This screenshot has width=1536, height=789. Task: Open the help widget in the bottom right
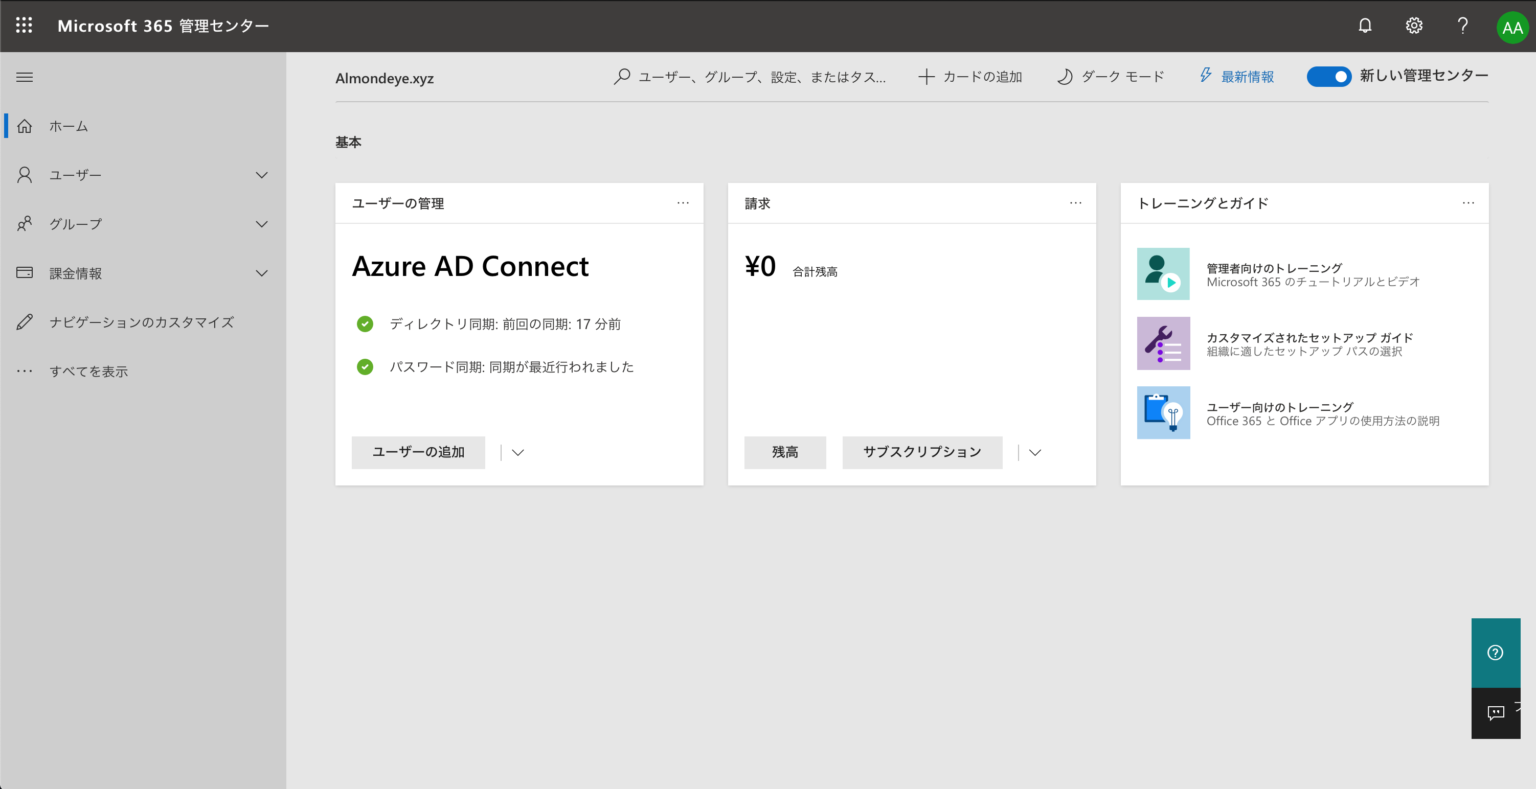1495,652
